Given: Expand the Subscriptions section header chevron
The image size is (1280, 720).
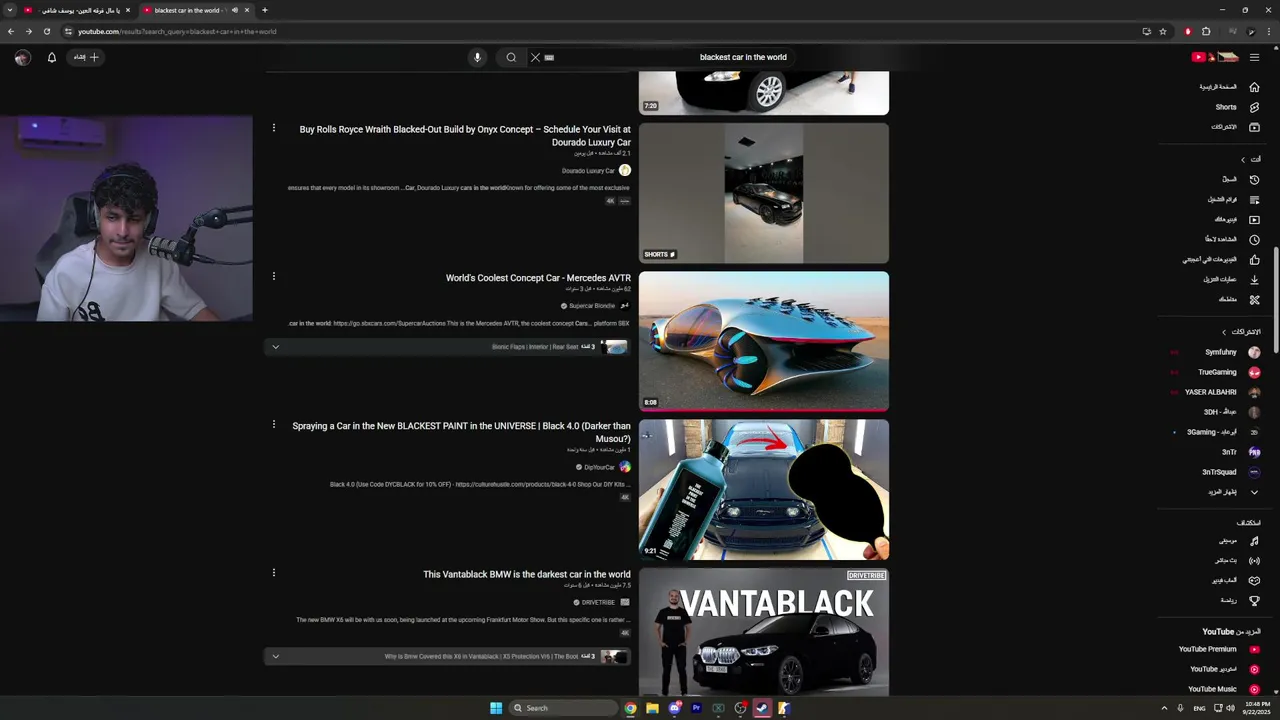Looking at the screenshot, I should [1224, 332].
